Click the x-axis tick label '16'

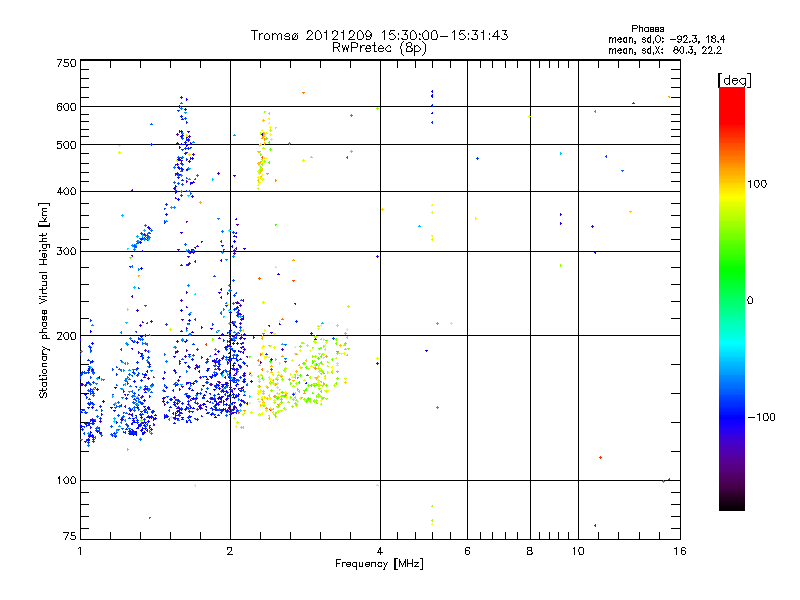680,551
